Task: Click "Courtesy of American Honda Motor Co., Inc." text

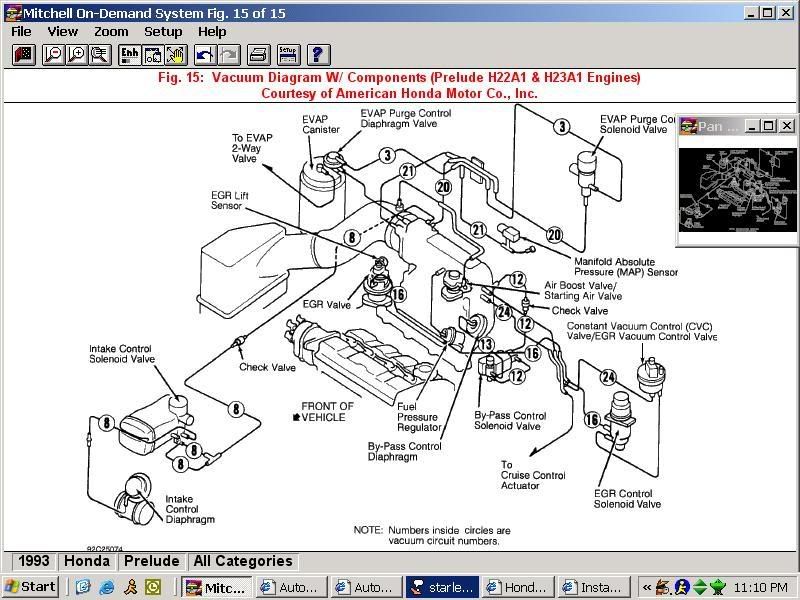Action: [399, 93]
